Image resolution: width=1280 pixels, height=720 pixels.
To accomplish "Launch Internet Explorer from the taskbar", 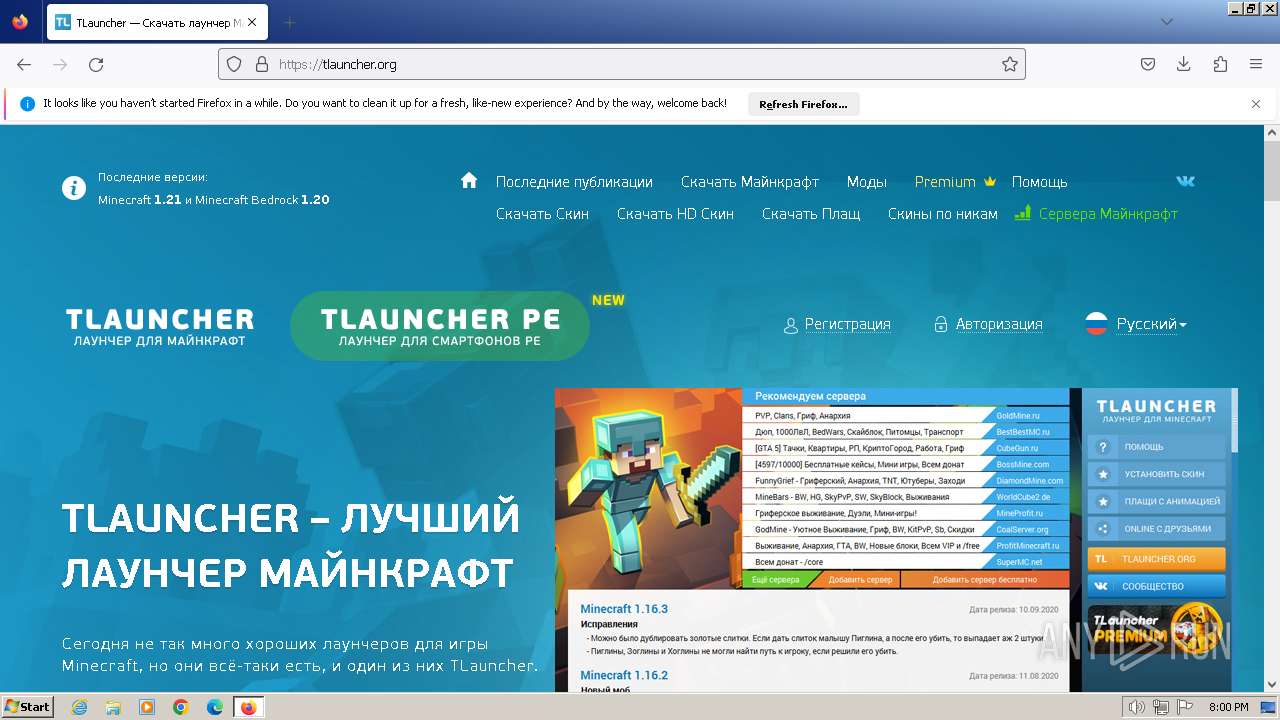I will 79,707.
